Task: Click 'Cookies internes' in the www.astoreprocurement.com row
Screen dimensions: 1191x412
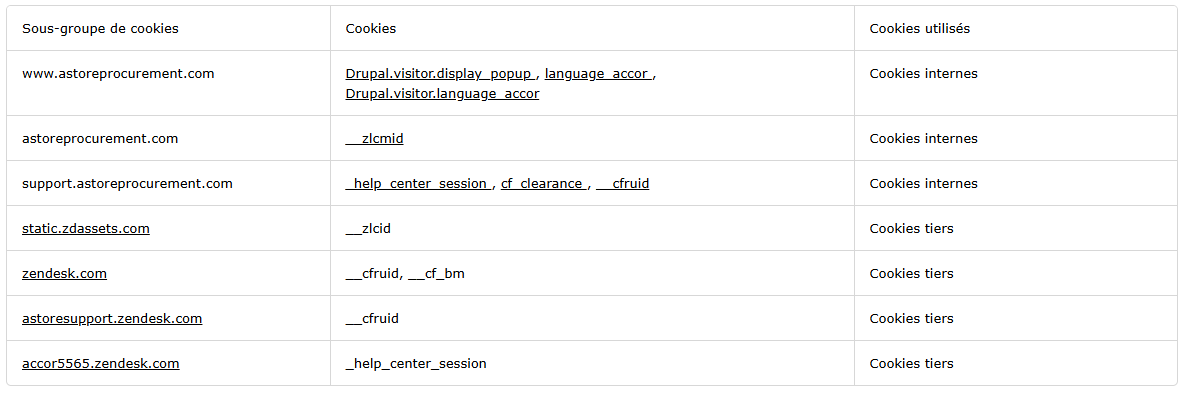Action: pos(923,74)
